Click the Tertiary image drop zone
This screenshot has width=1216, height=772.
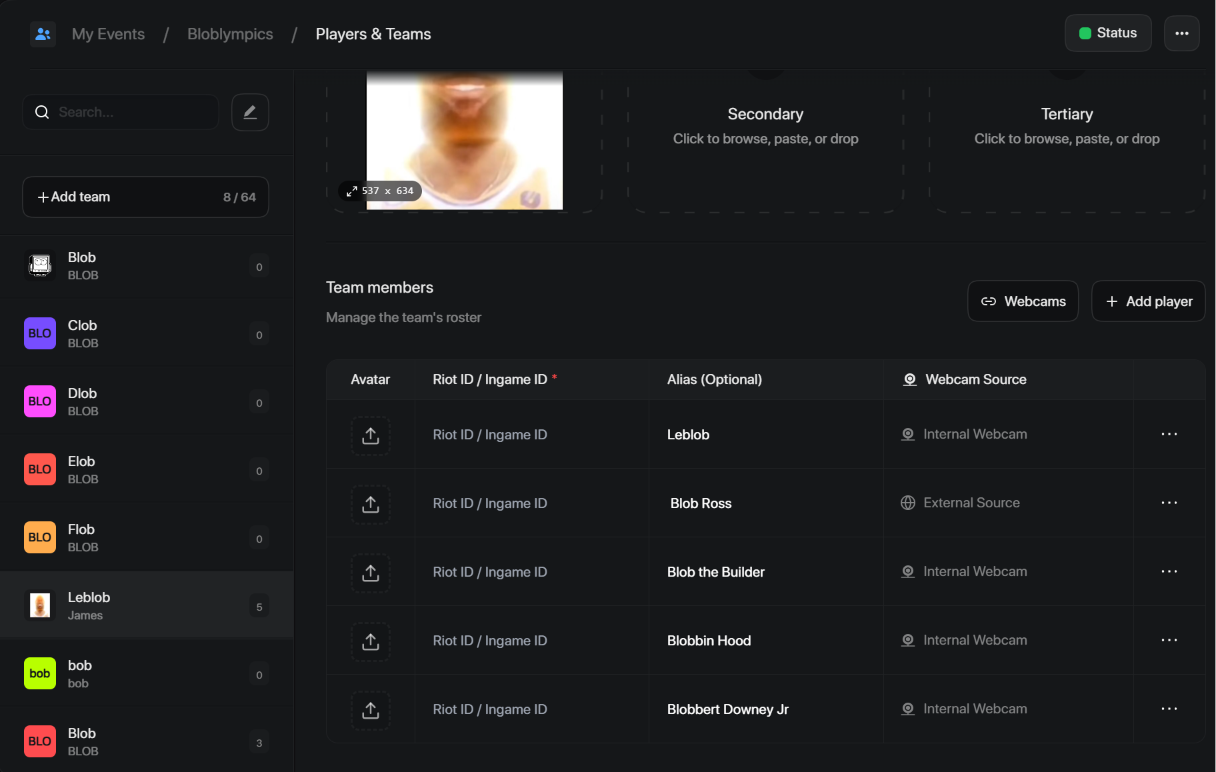(x=1067, y=140)
